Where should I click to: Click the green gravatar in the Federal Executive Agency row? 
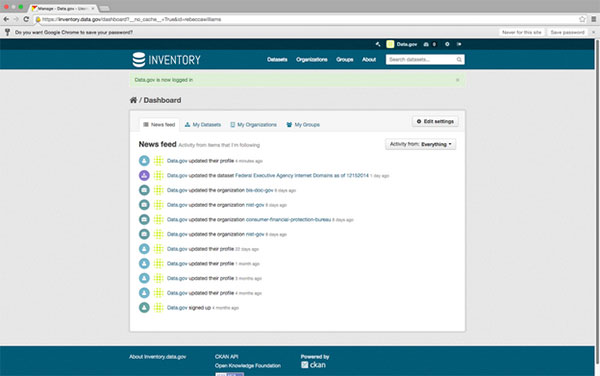click(x=158, y=176)
